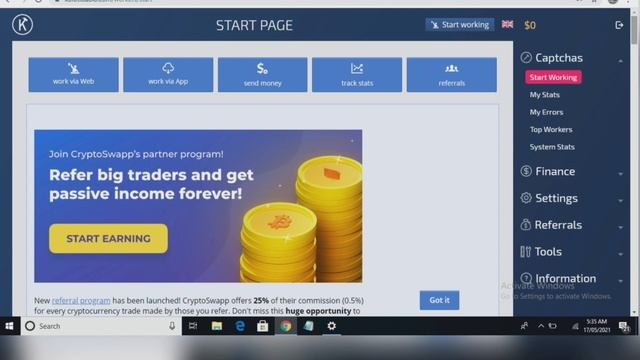The image size is (640, 360).
Task: Open My Errors in the sidebar
Action: coord(546,112)
